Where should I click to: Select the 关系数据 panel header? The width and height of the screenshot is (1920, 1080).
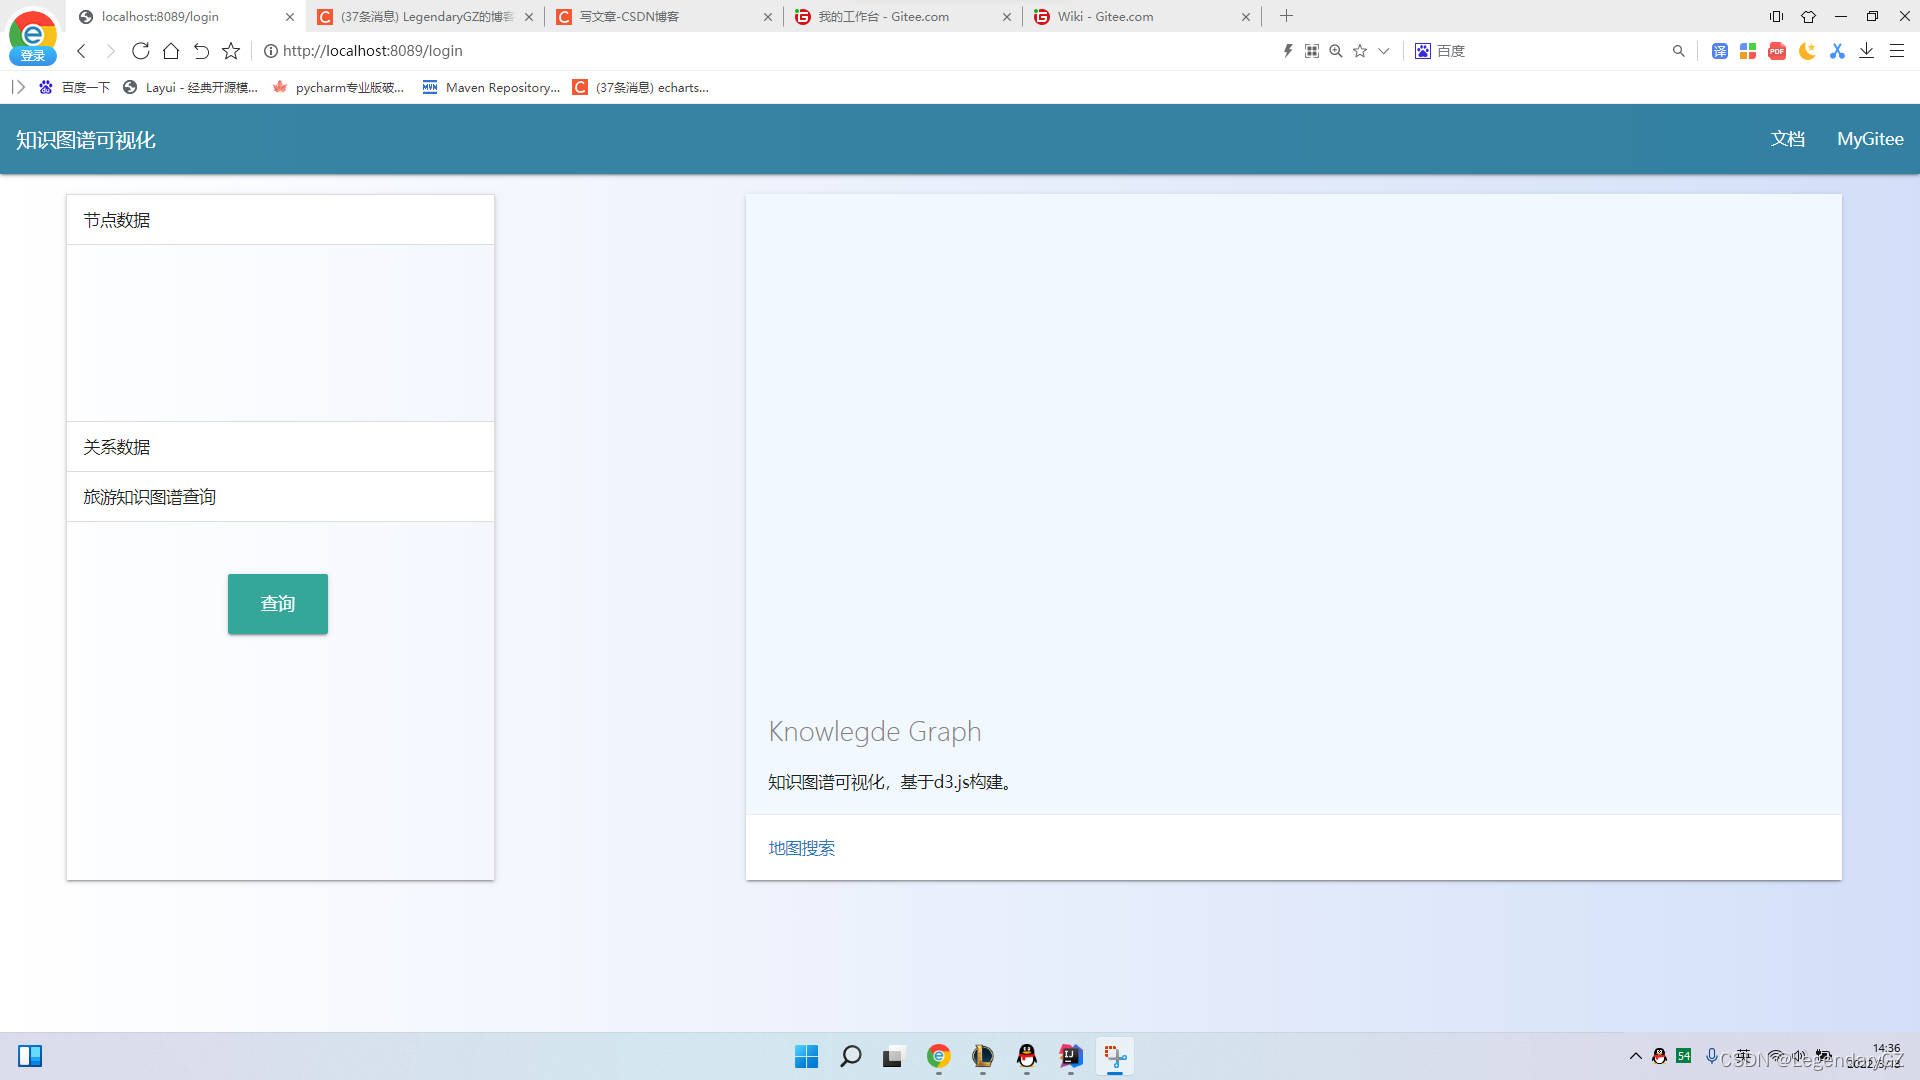(x=280, y=447)
